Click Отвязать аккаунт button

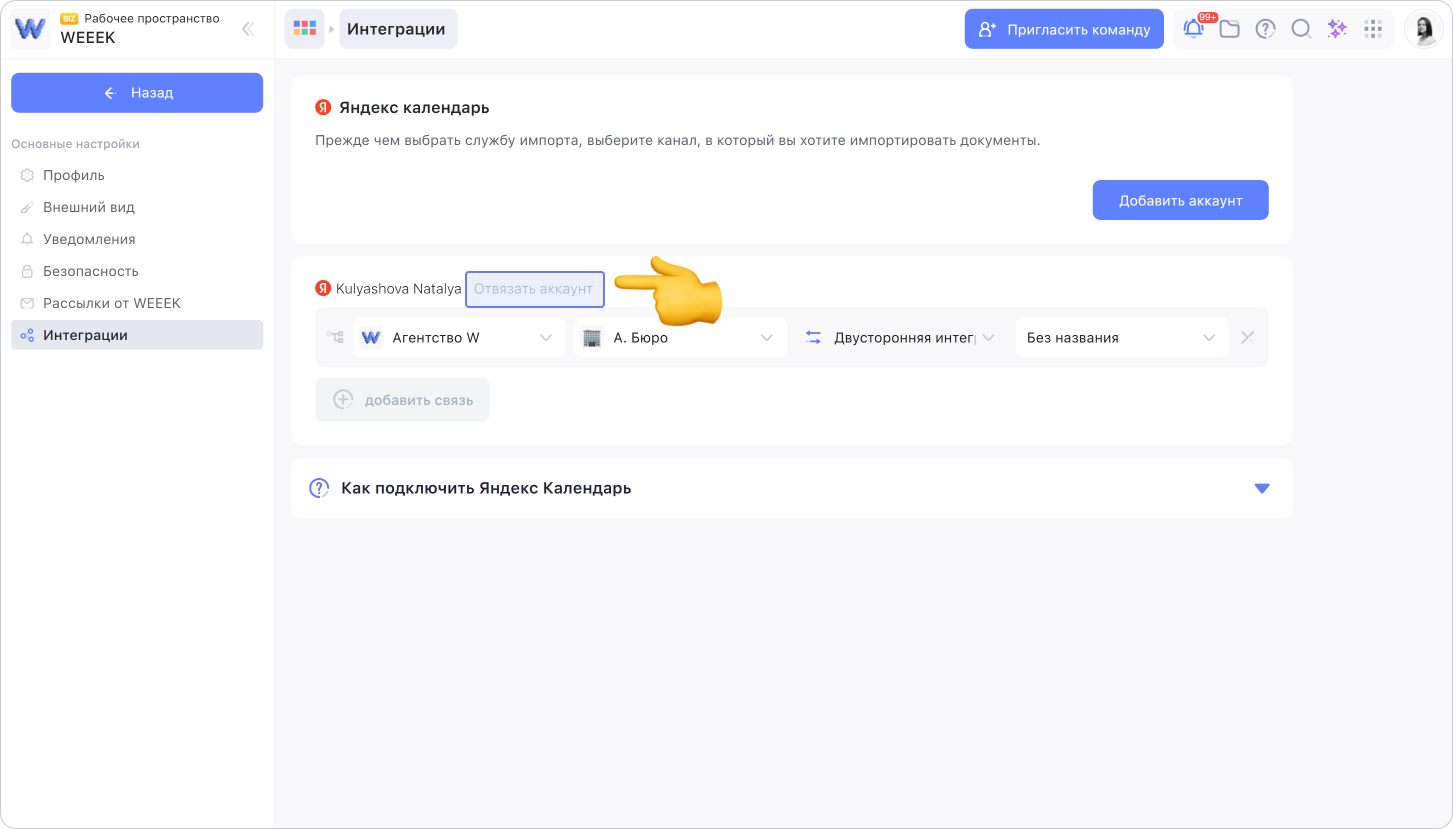click(x=534, y=289)
